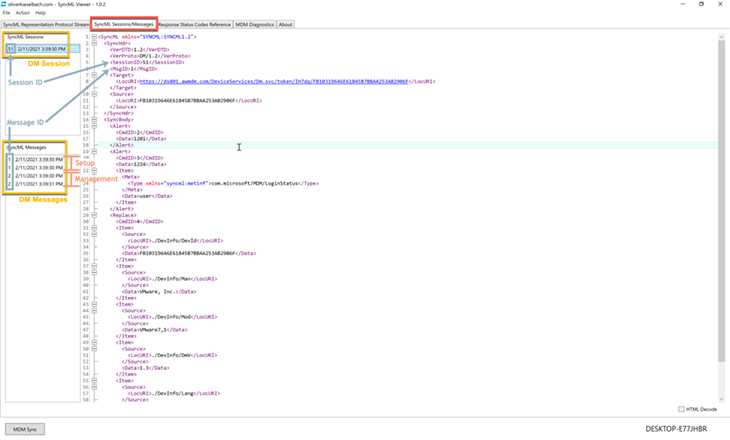The width and height of the screenshot is (730, 440).
Task: Select session 51 in SyncML Sessions list
Action: point(40,48)
